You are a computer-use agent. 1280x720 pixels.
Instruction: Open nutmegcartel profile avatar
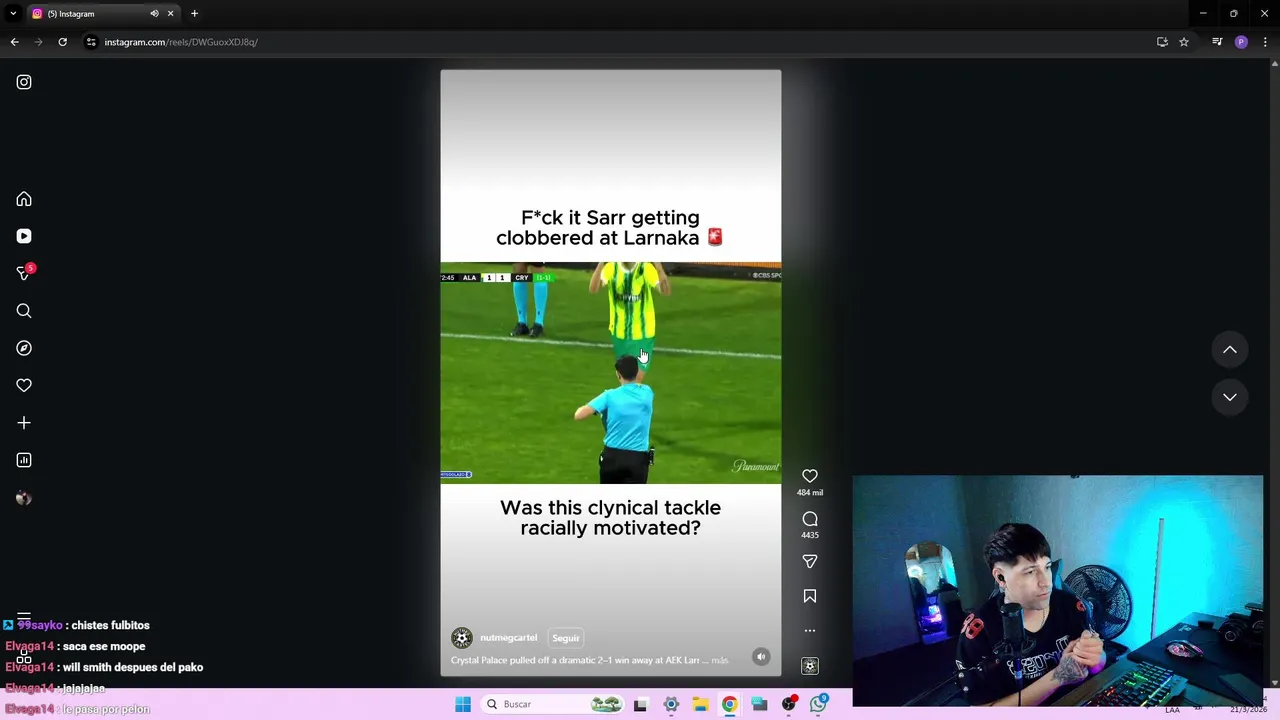click(x=462, y=638)
